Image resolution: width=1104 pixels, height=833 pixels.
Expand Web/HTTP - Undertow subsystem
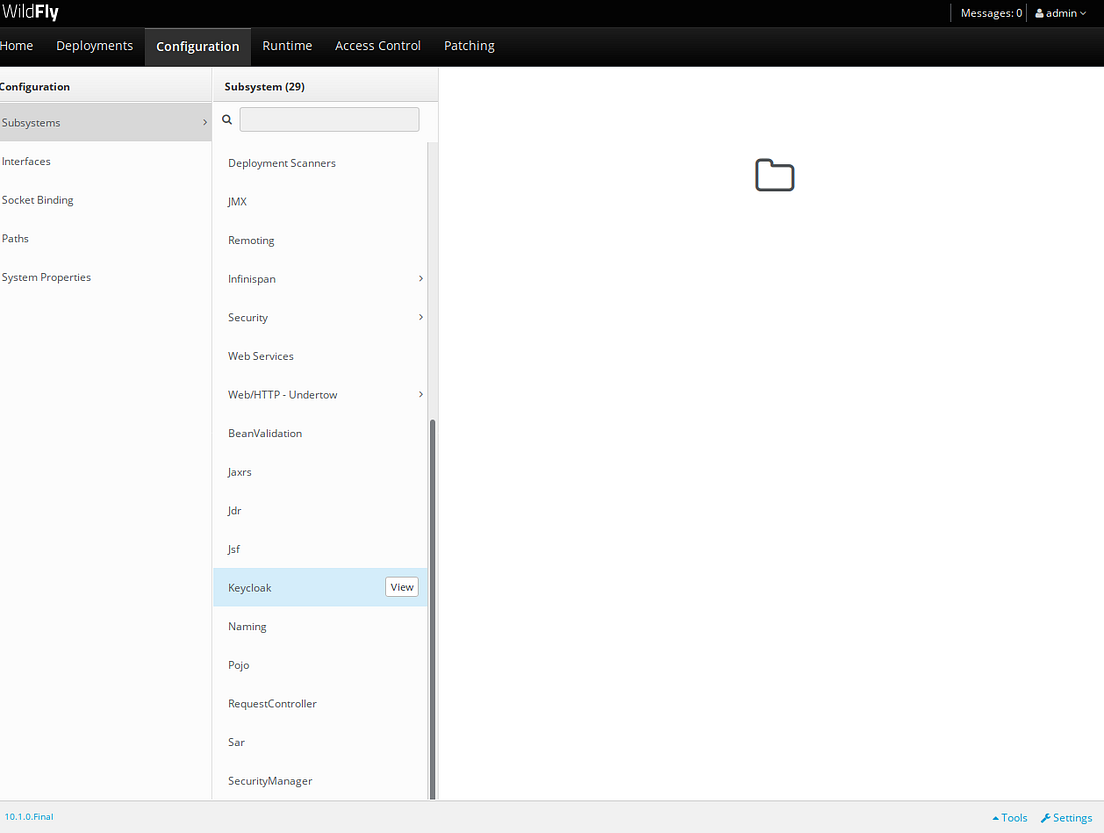coord(419,394)
